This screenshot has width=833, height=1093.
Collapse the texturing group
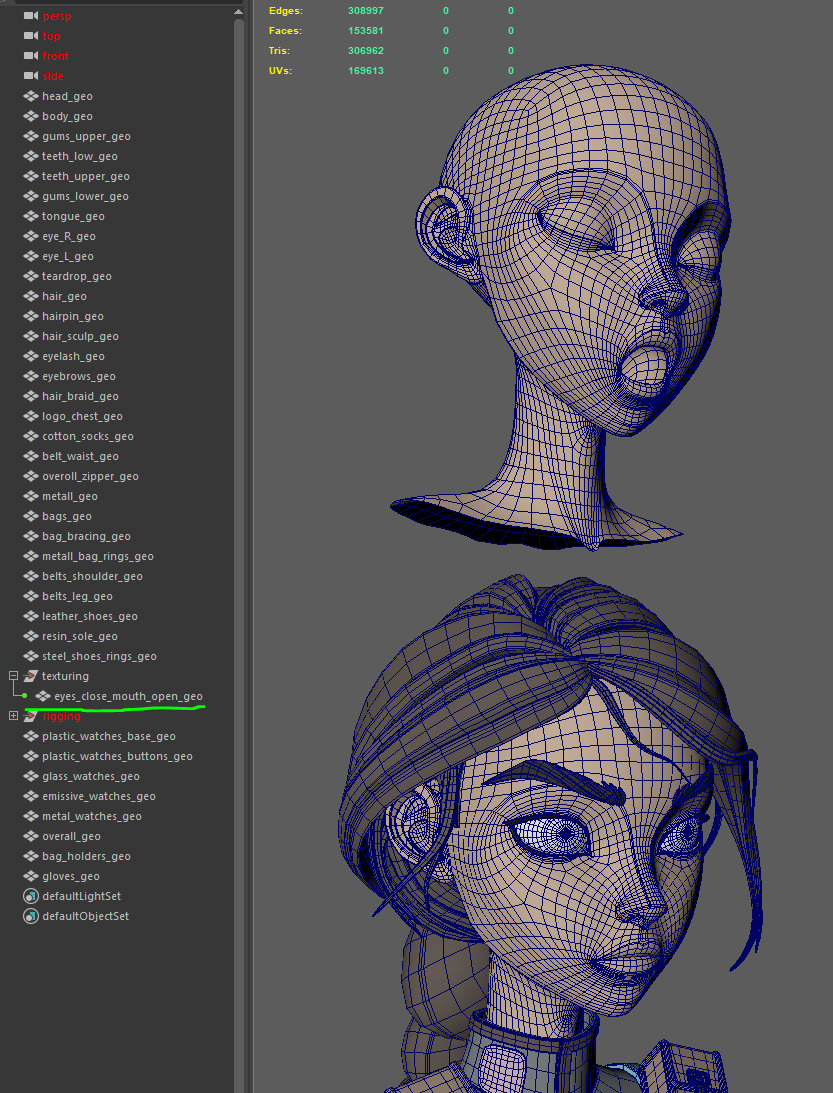13,676
